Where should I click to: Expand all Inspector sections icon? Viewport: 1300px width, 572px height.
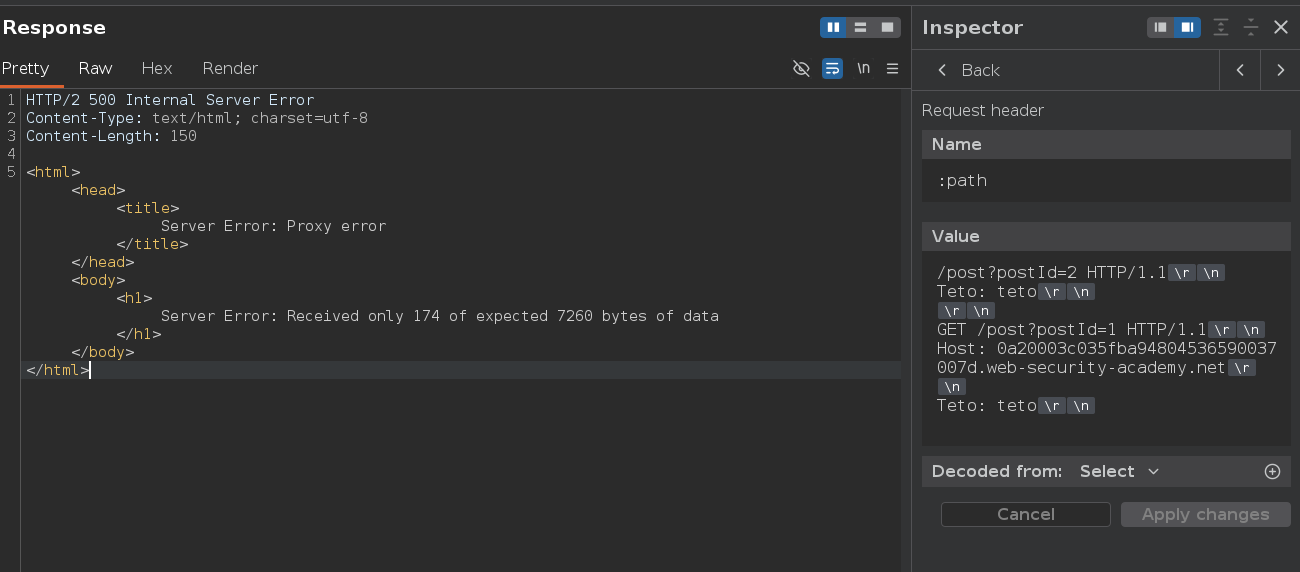[x=1221, y=27]
